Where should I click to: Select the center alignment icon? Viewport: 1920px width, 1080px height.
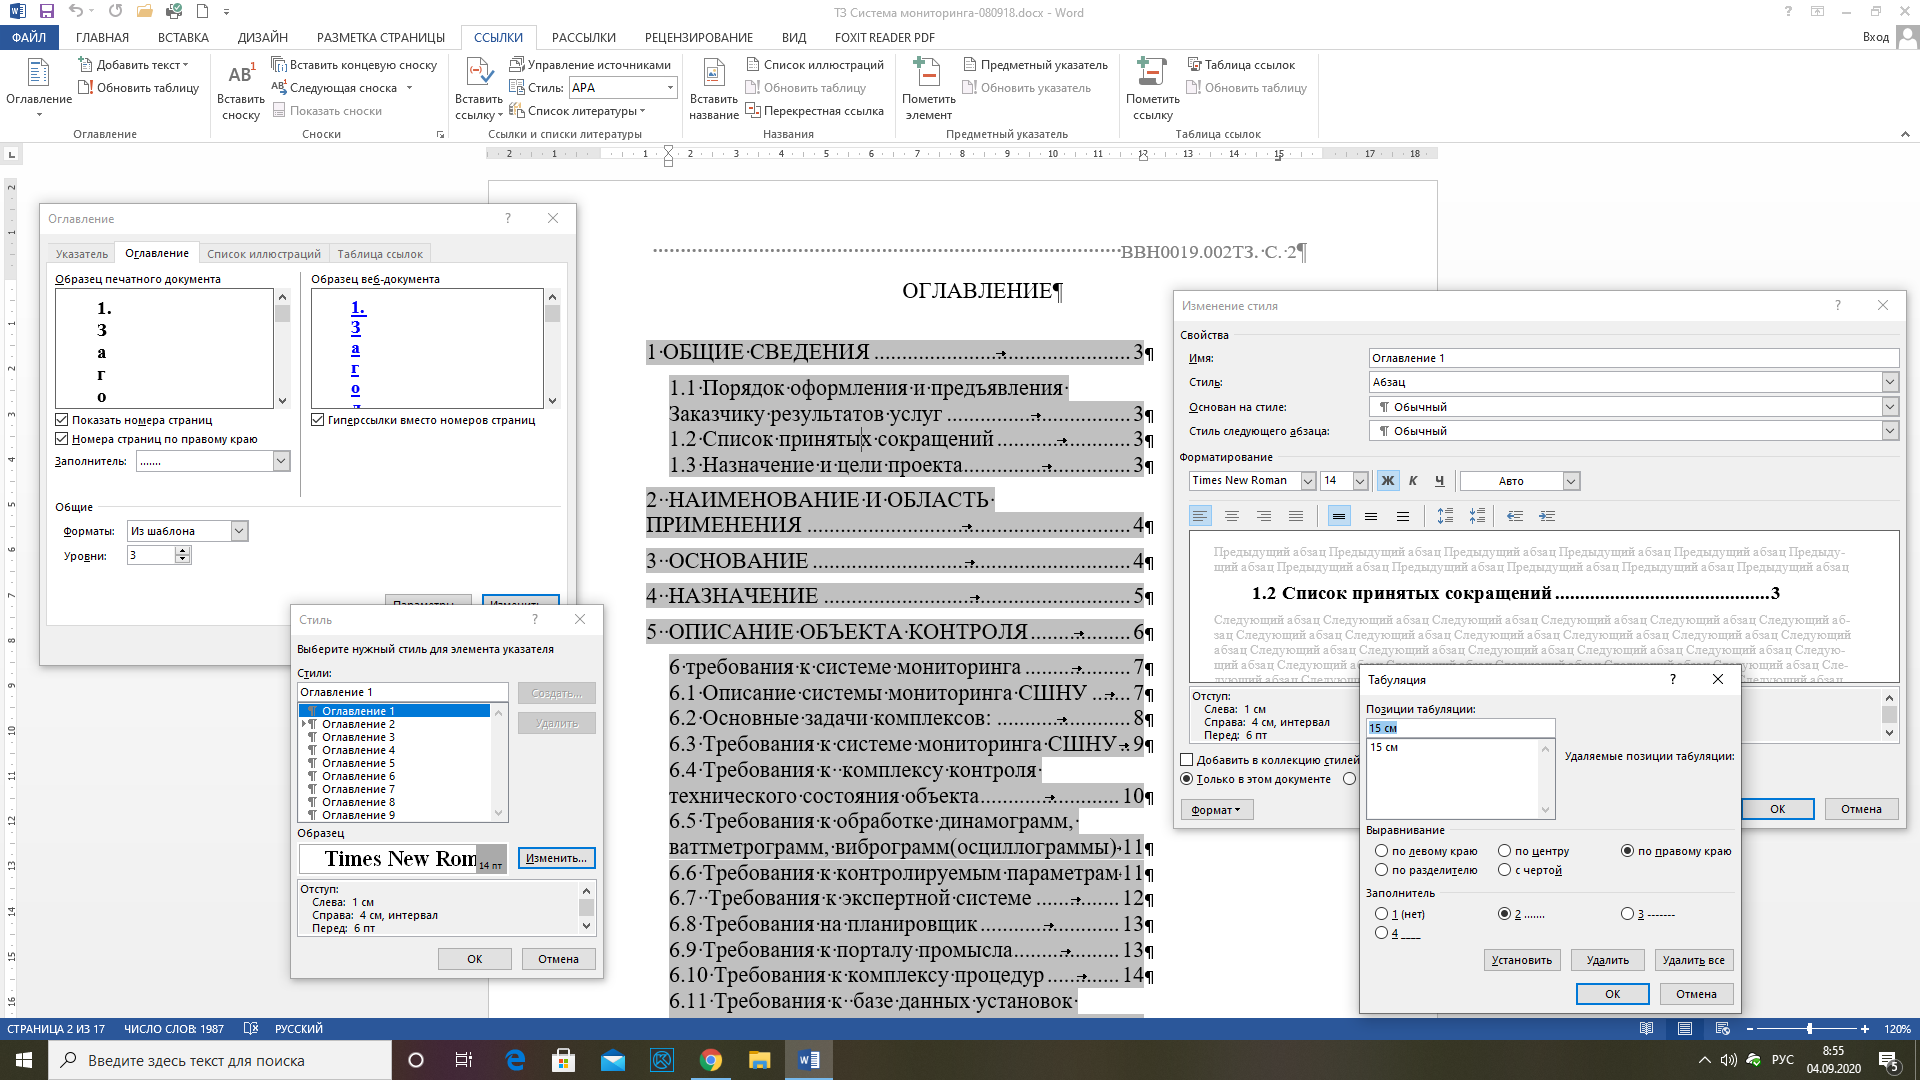[1232, 516]
